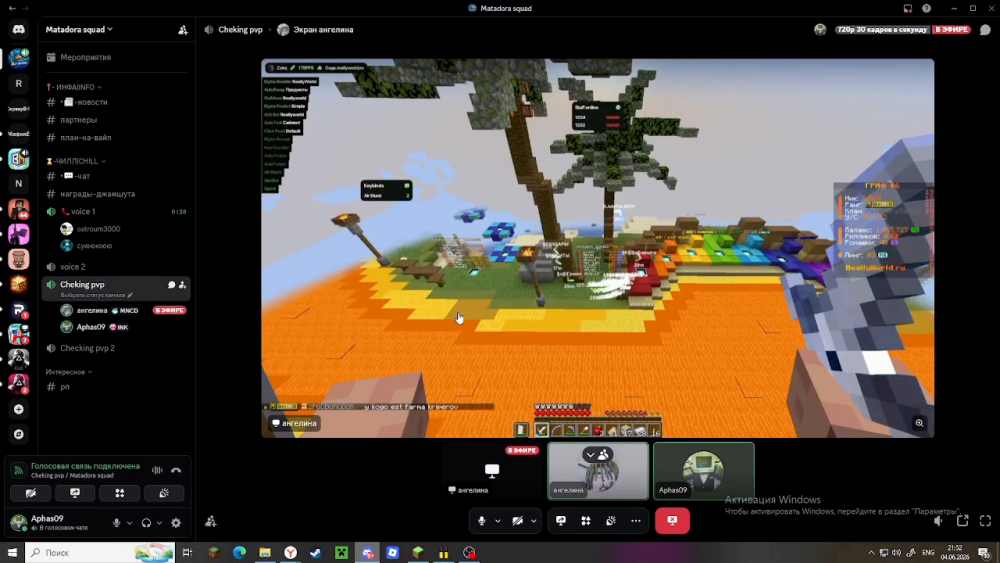Open the награды-джамшута channel
Image resolution: width=1000 pixels, height=563 pixels.
click(x=116, y=194)
